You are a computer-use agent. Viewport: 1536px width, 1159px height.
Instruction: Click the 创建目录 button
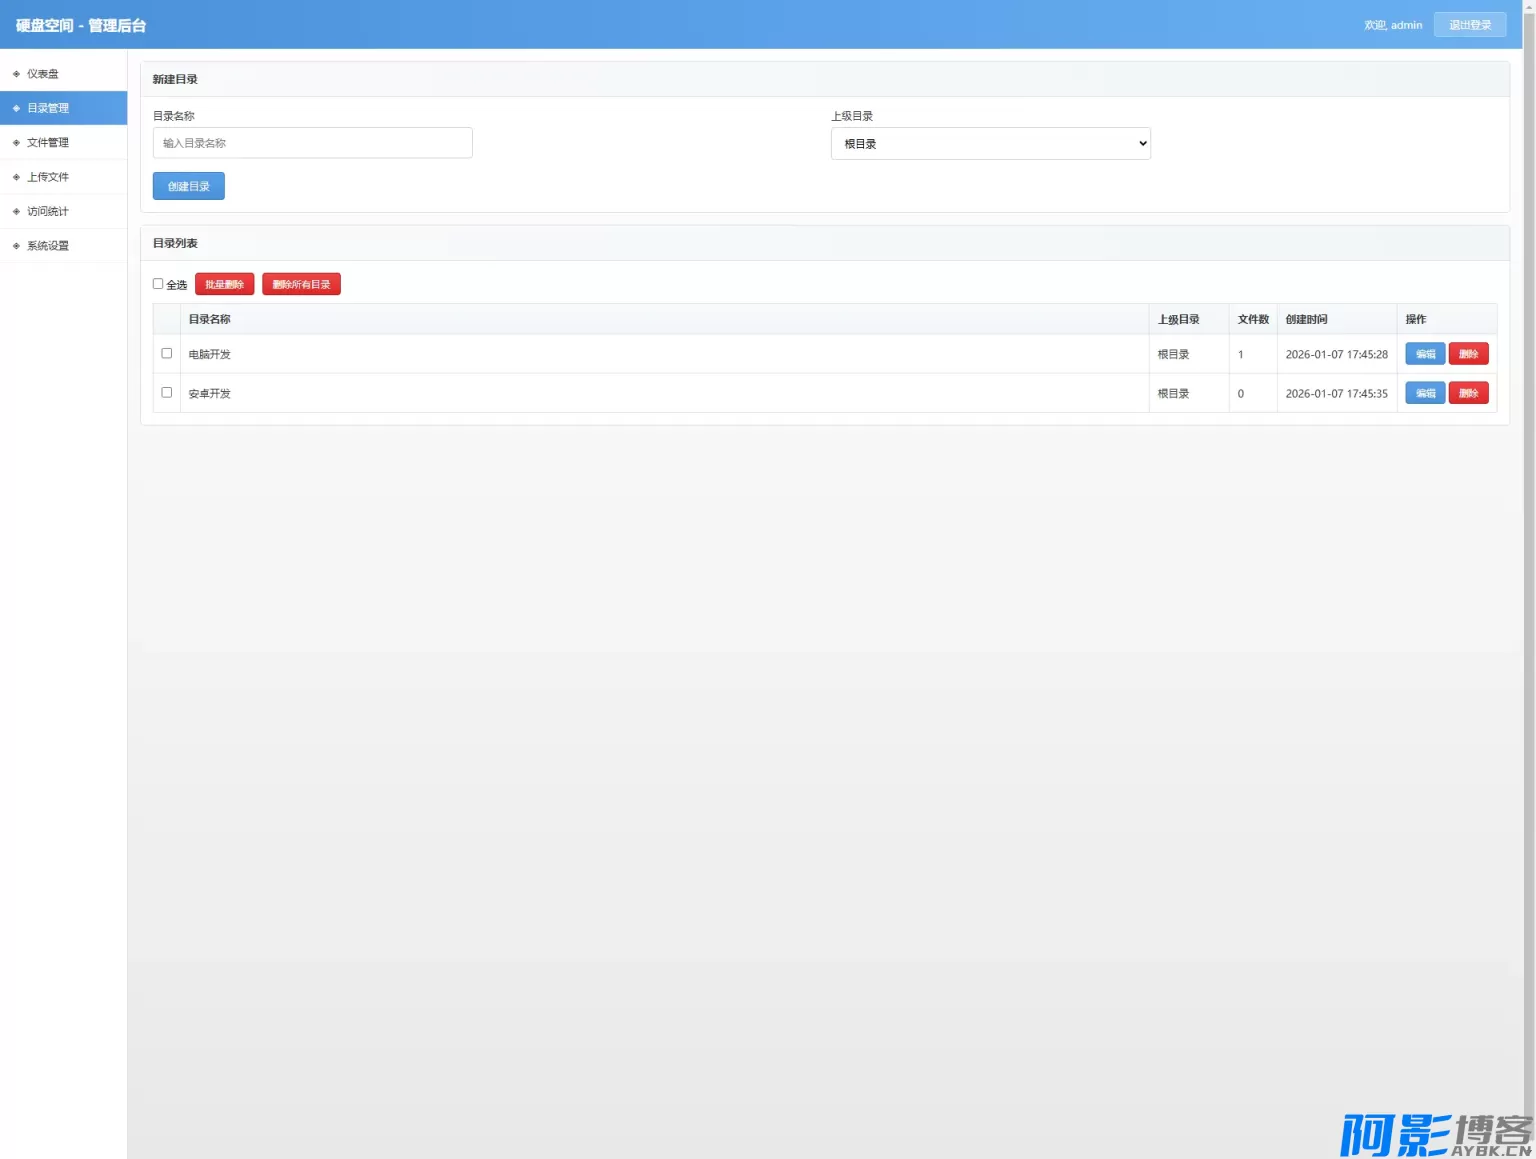[x=188, y=186]
